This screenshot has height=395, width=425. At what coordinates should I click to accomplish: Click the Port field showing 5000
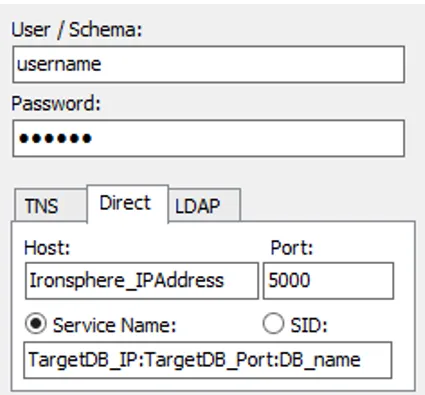(x=329, y=281)
